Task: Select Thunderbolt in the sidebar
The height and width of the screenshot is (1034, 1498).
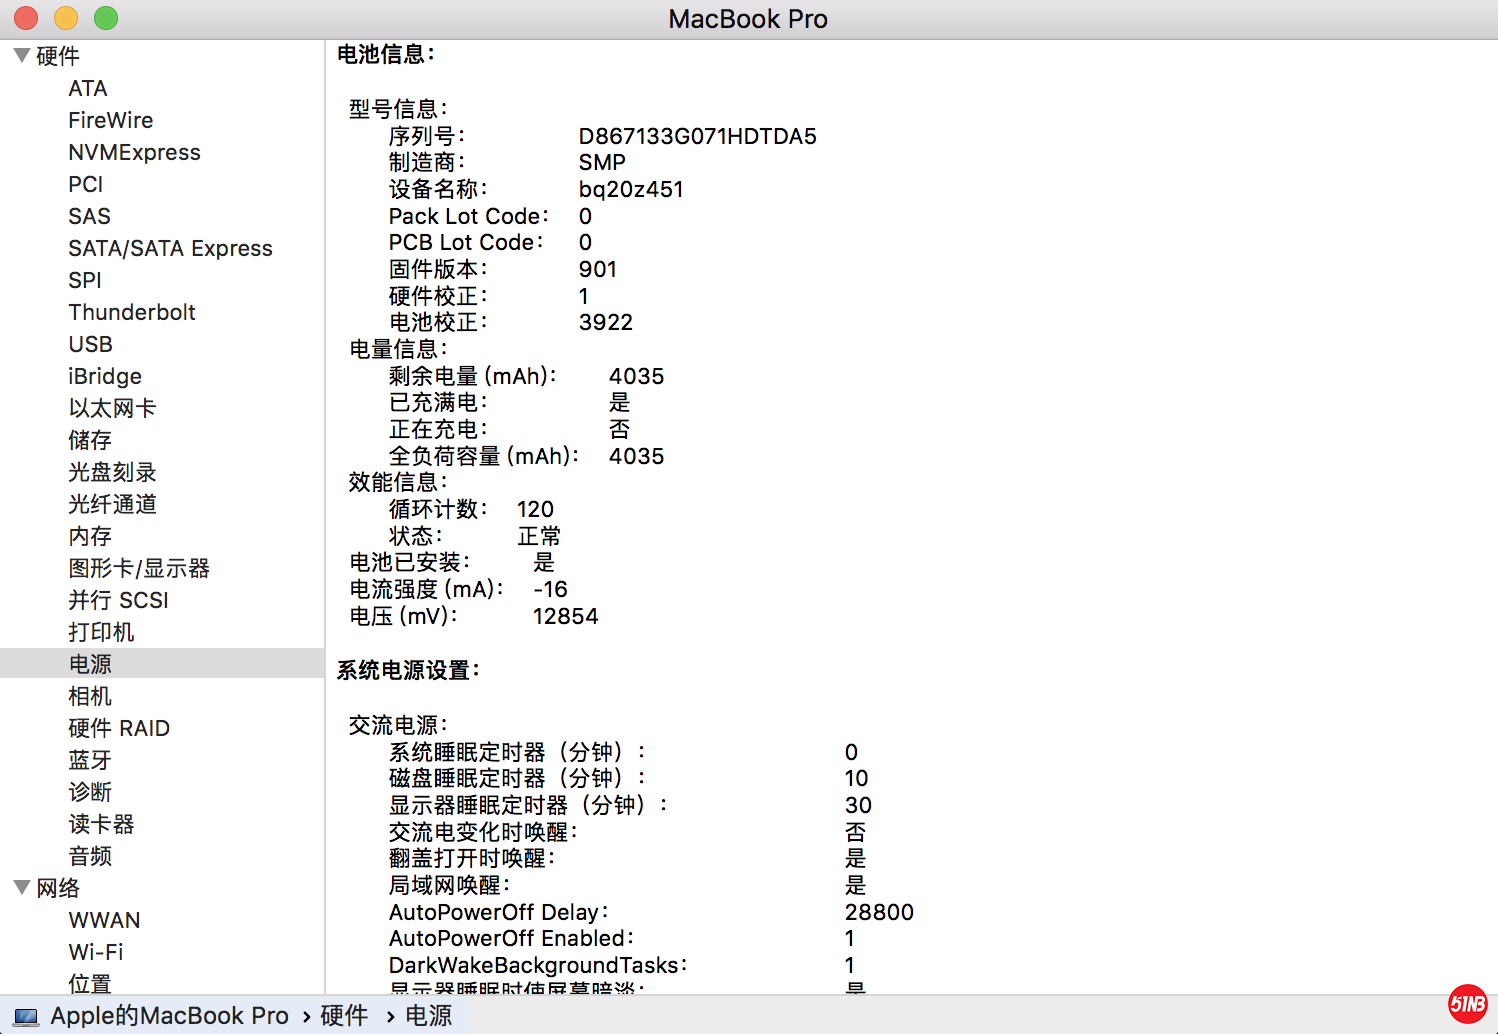Action: point(131,312)
